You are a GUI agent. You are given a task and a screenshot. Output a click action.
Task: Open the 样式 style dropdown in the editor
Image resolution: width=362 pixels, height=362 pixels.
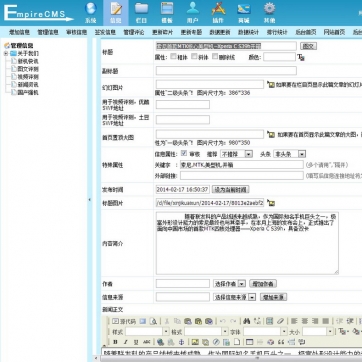[x=147, y=332]
